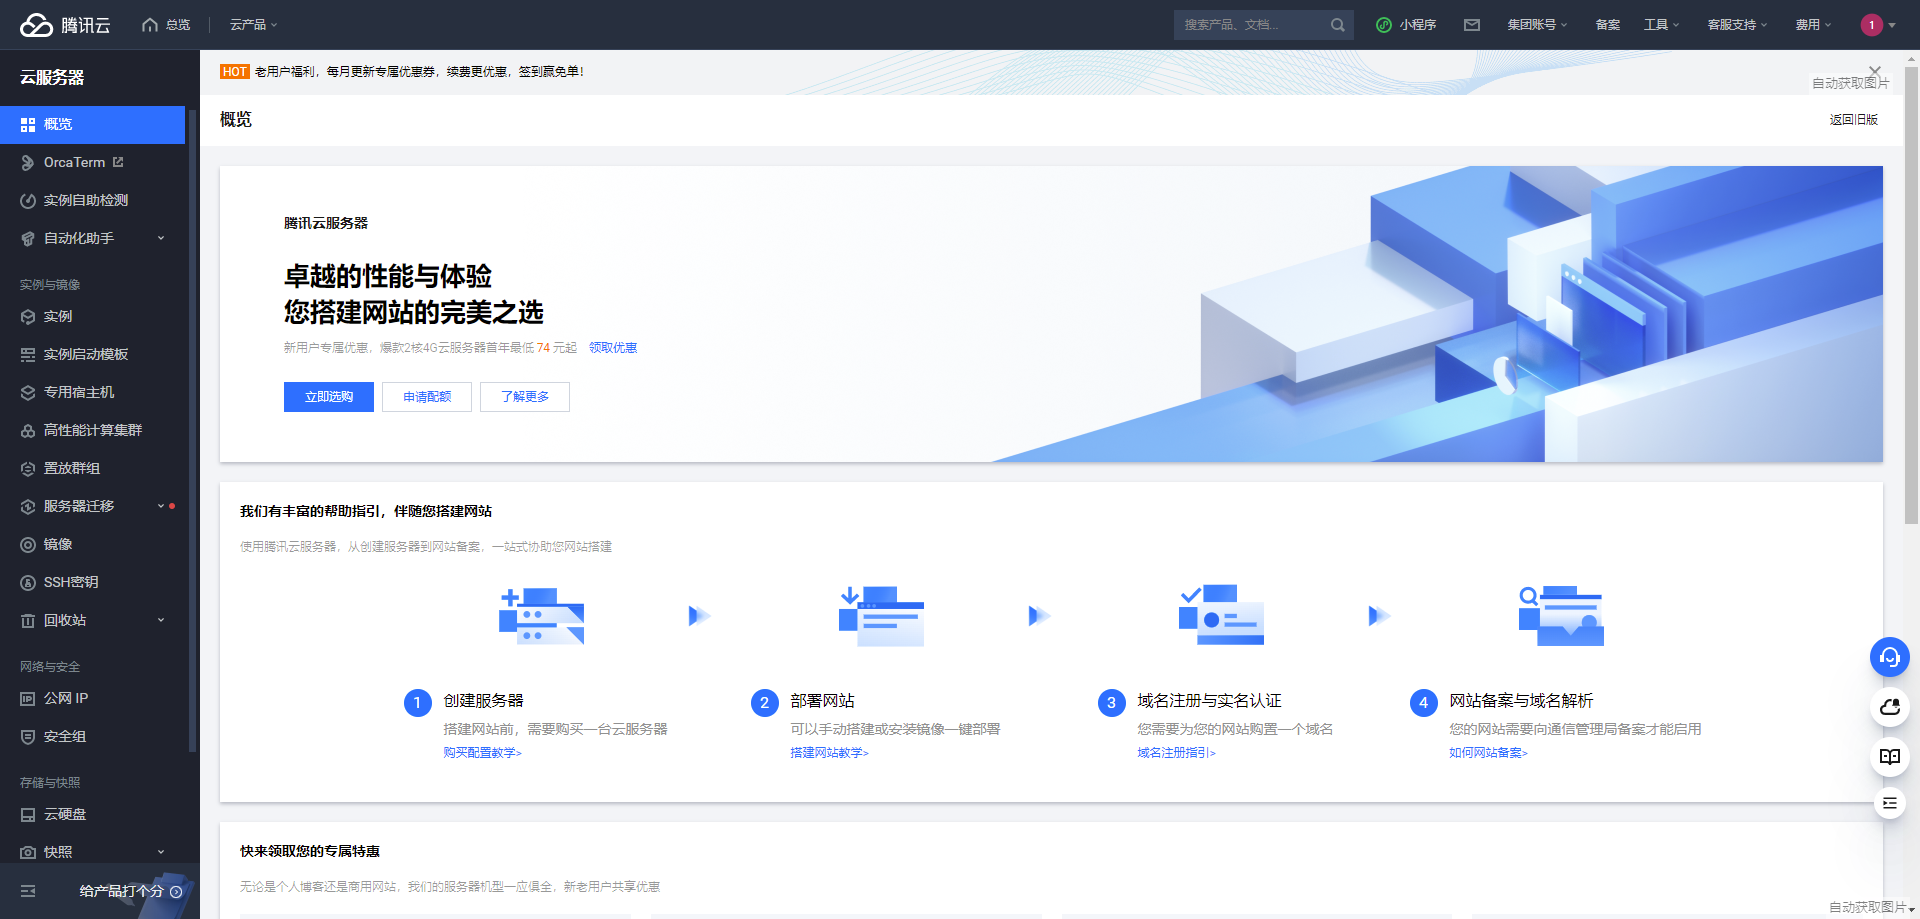This screenshot has width=1920, height=919.
Task: Open the documentation book floating icon
Action: pos(1889,757)
